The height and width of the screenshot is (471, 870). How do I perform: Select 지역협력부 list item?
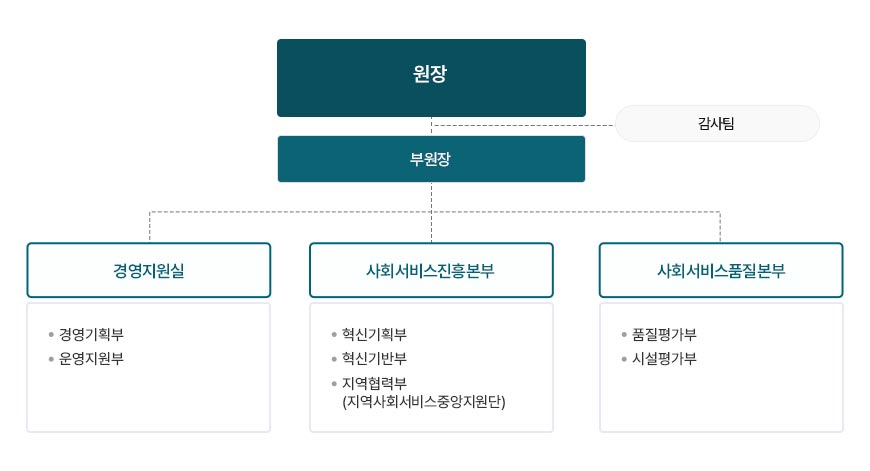(x=375, y=383)
